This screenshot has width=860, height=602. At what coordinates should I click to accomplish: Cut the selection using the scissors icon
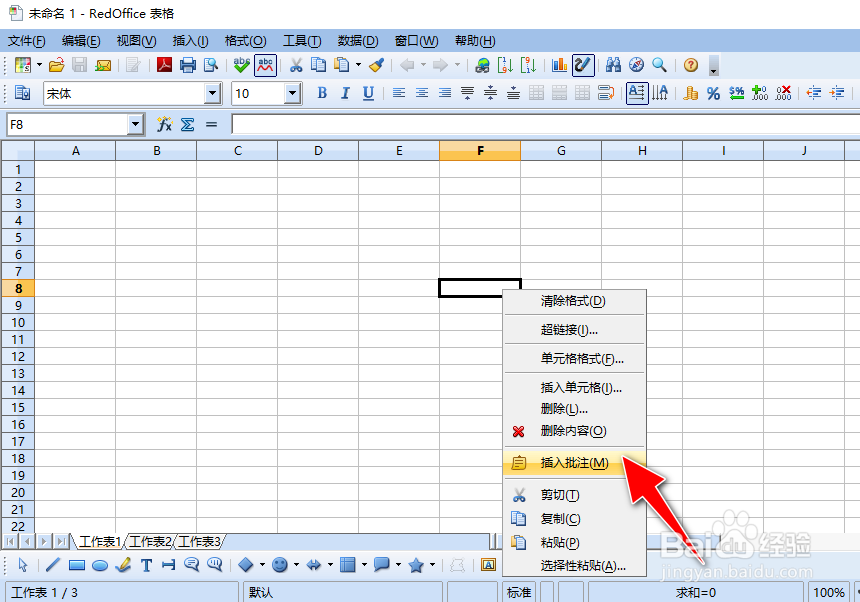point(296,65)
